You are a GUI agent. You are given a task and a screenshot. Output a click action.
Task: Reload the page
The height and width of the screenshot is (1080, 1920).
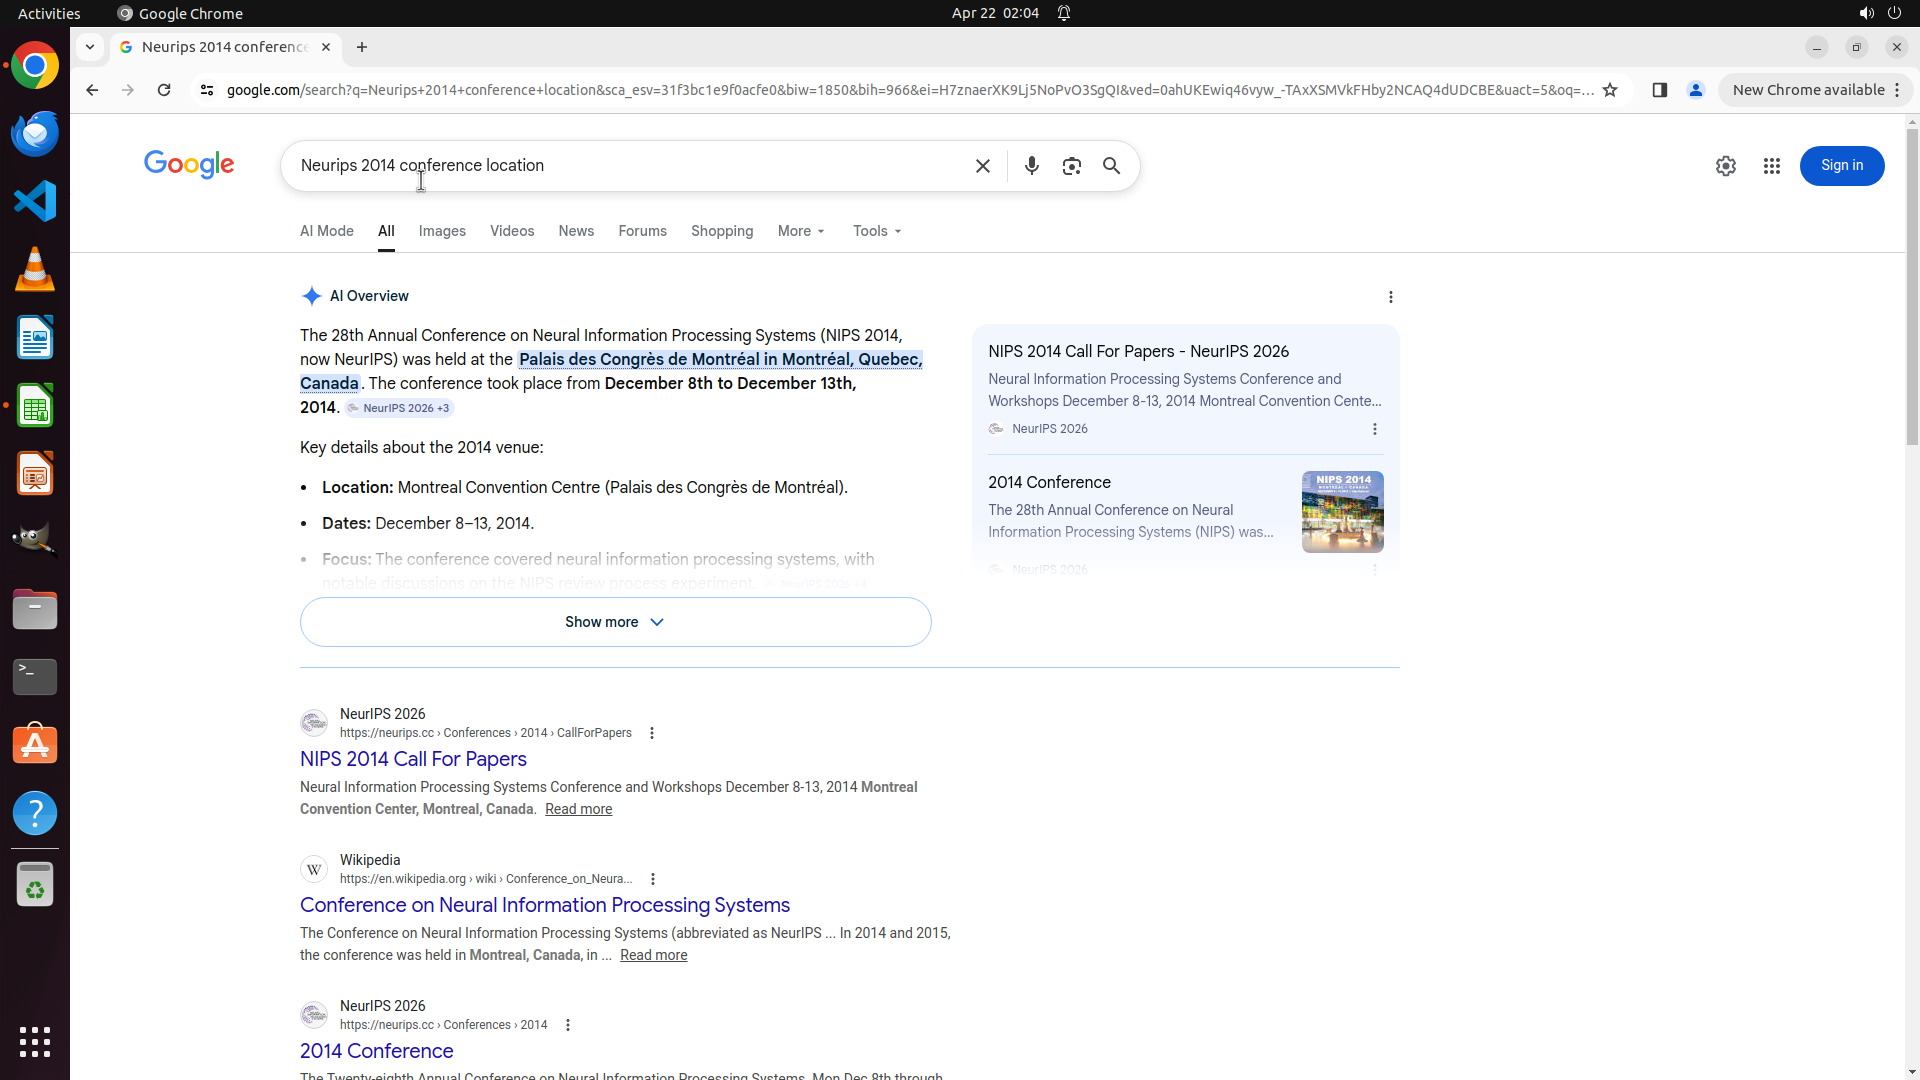[x=164, y=90]
